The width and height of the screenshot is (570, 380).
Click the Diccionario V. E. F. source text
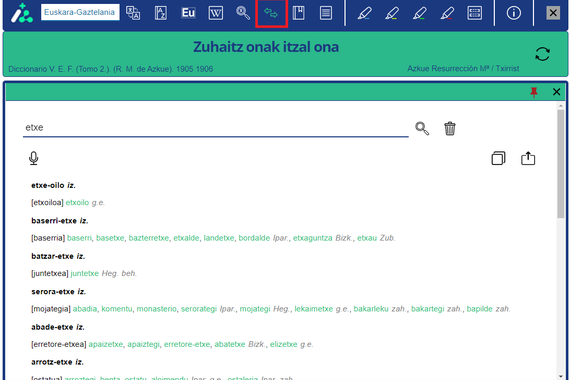click(x=111, y=69)
